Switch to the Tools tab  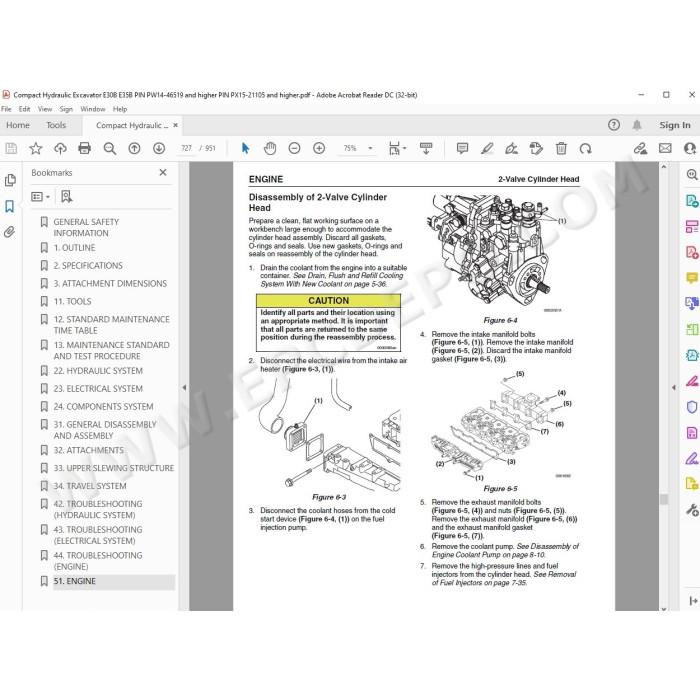56,125
